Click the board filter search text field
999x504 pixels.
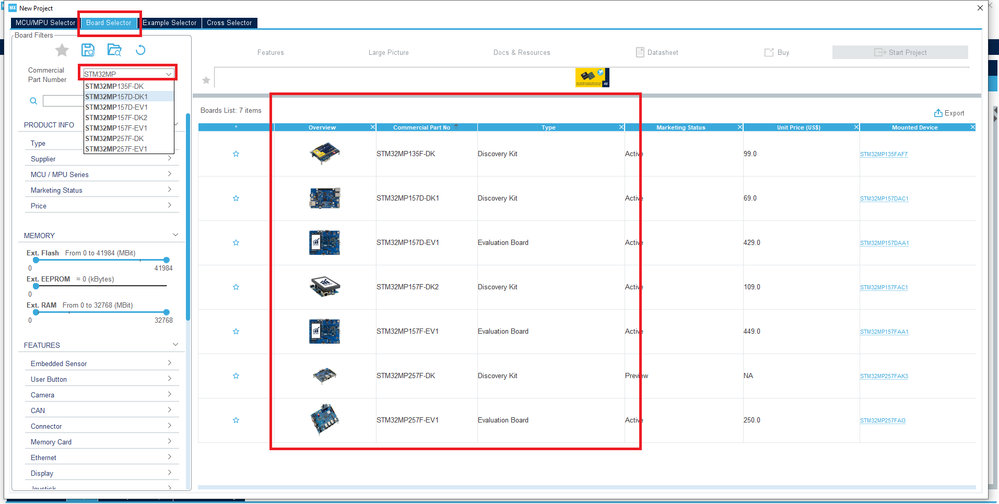63,101
